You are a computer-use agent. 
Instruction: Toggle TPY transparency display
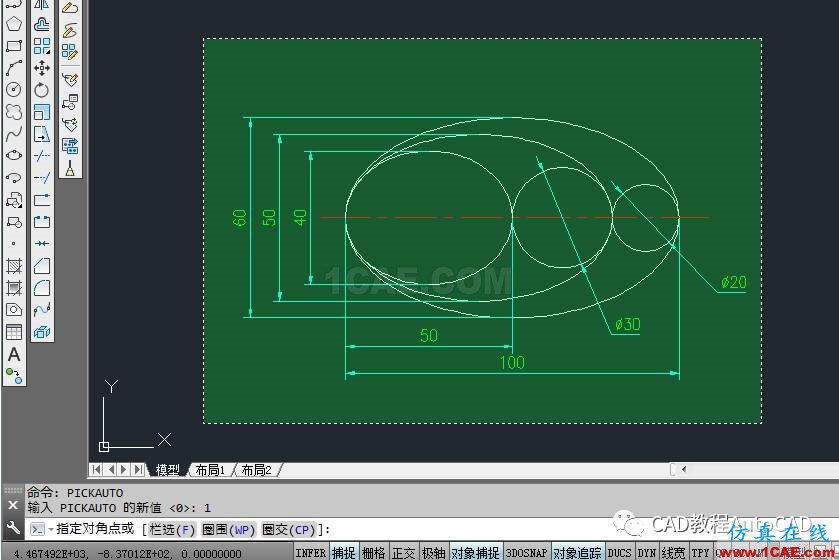pos(700,553)
